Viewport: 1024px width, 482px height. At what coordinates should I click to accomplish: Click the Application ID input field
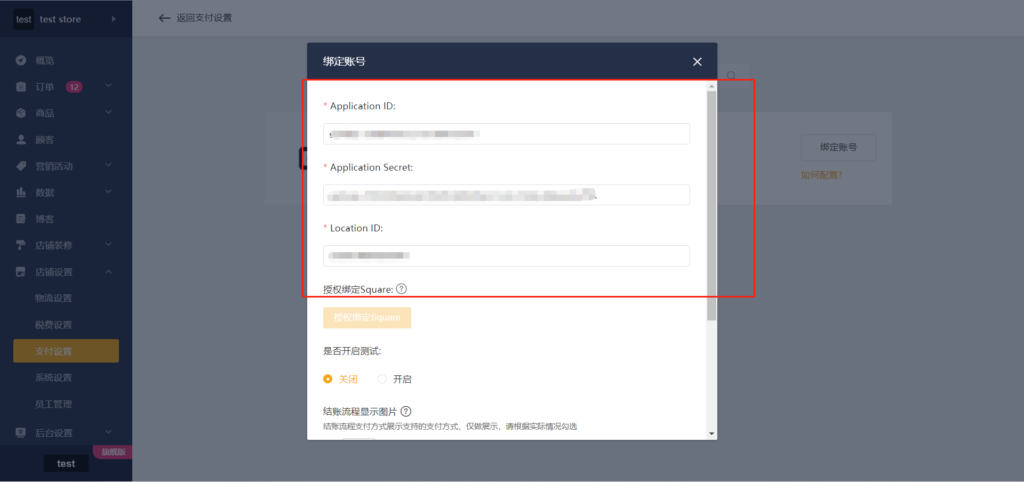point(506,133)
